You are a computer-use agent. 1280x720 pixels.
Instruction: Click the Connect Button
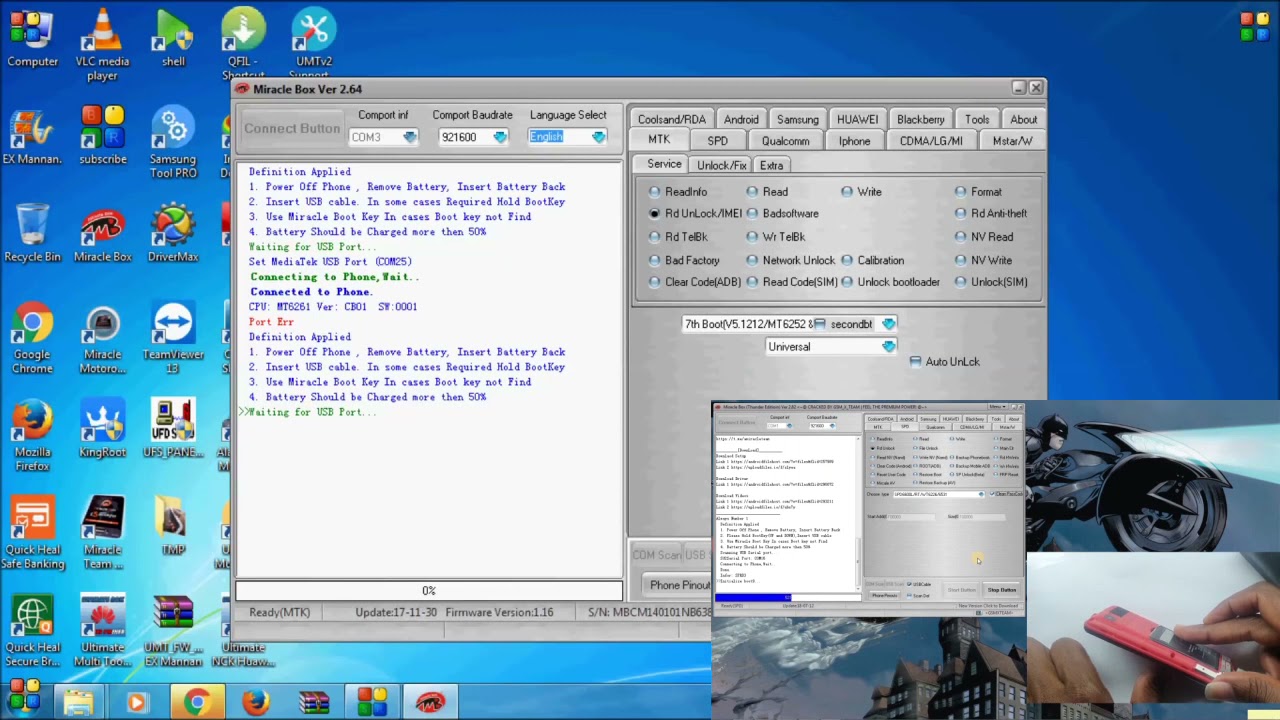(292, 128)
